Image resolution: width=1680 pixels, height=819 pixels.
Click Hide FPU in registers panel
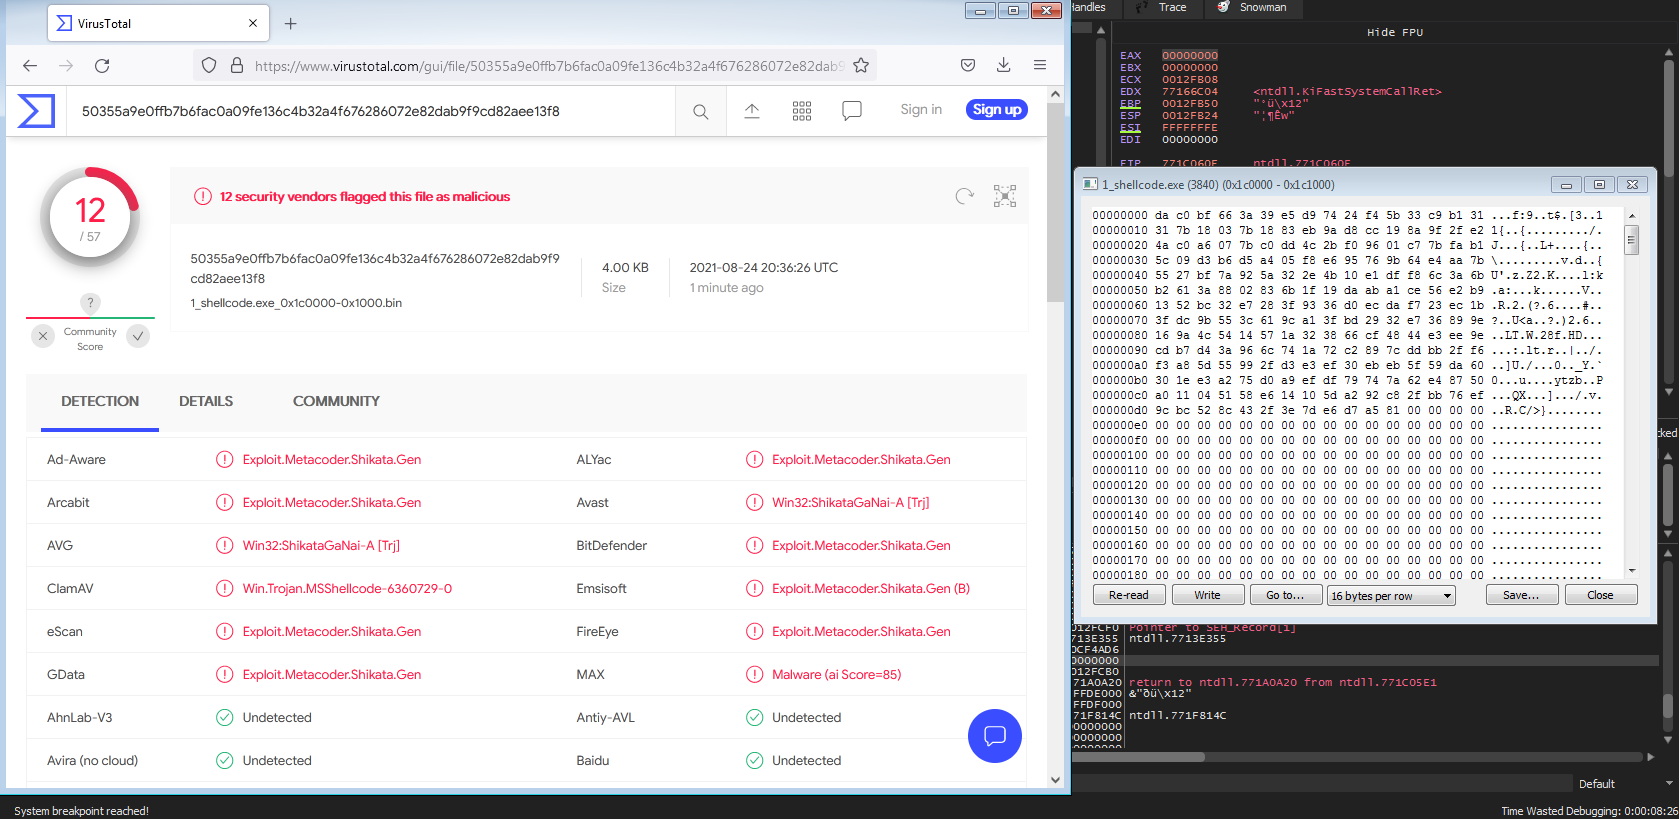pyautogui.click(x=1394, y=32)
